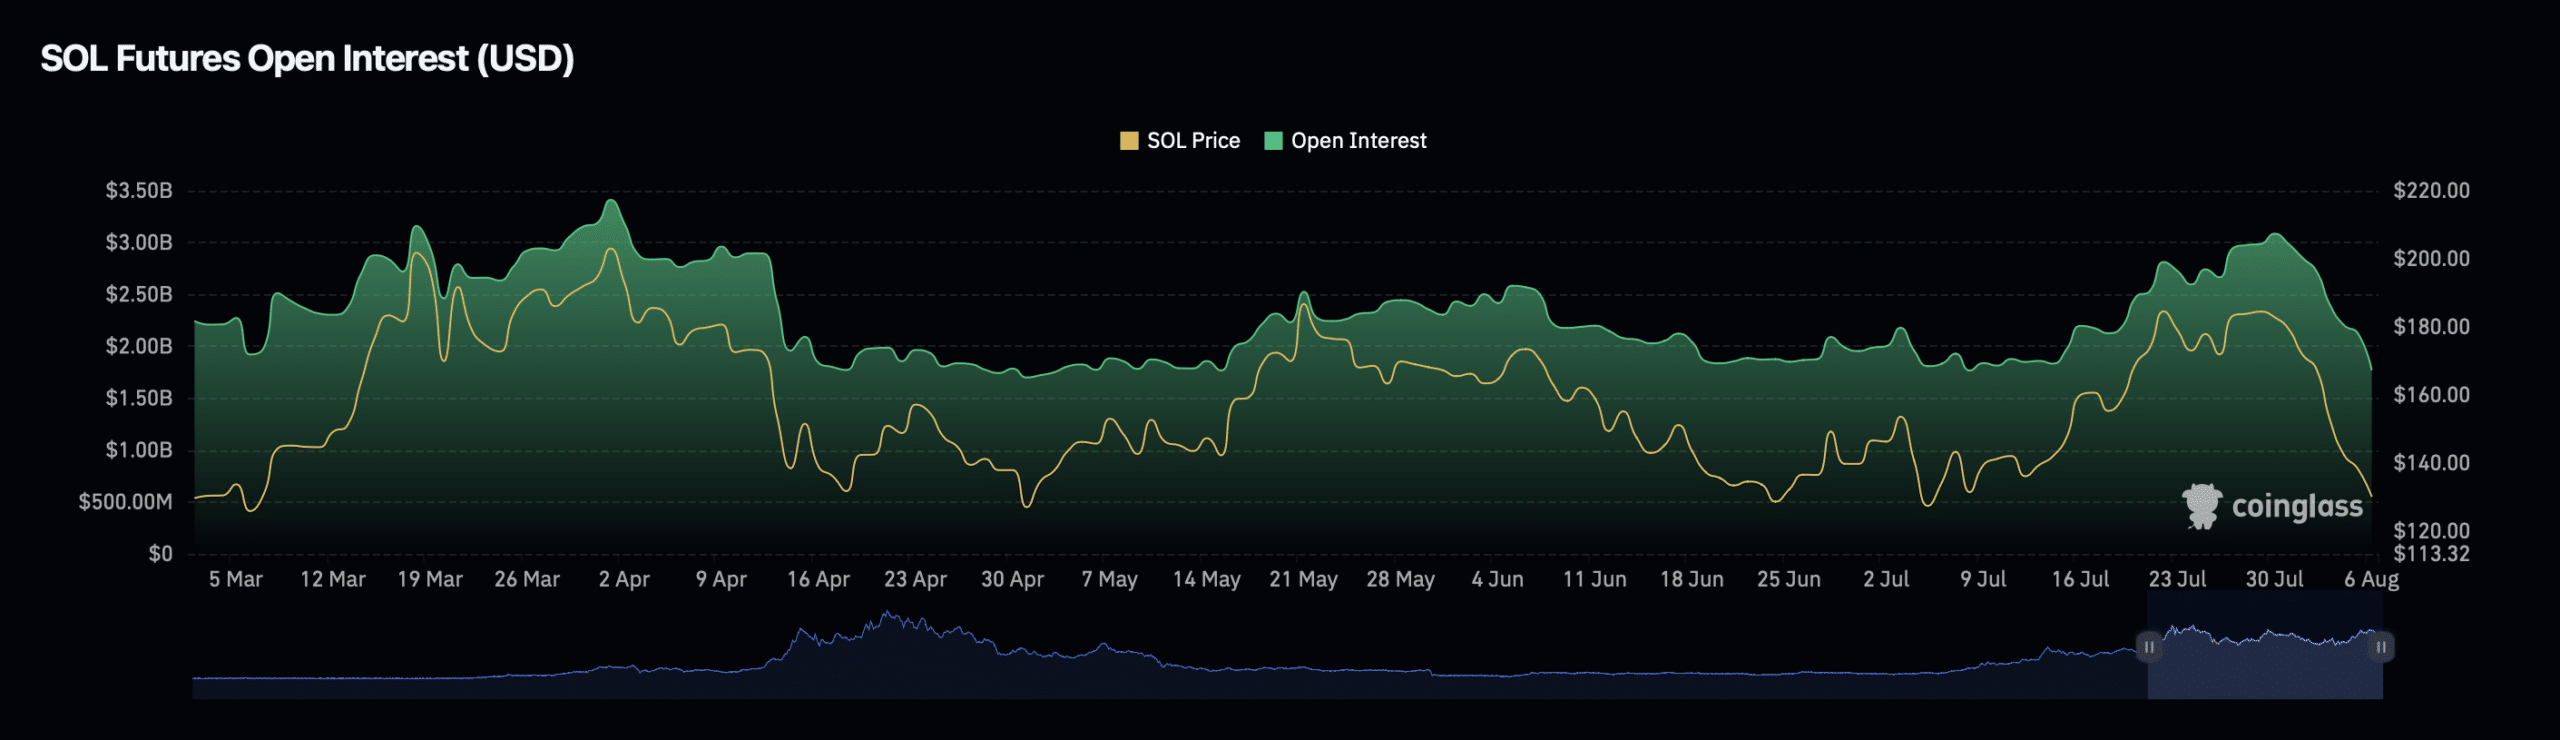Image resolution: width=2560 pixels, height=740 pixels.
Task: Click the yellow SOL Price legend square
Action: click(1129, 141)
